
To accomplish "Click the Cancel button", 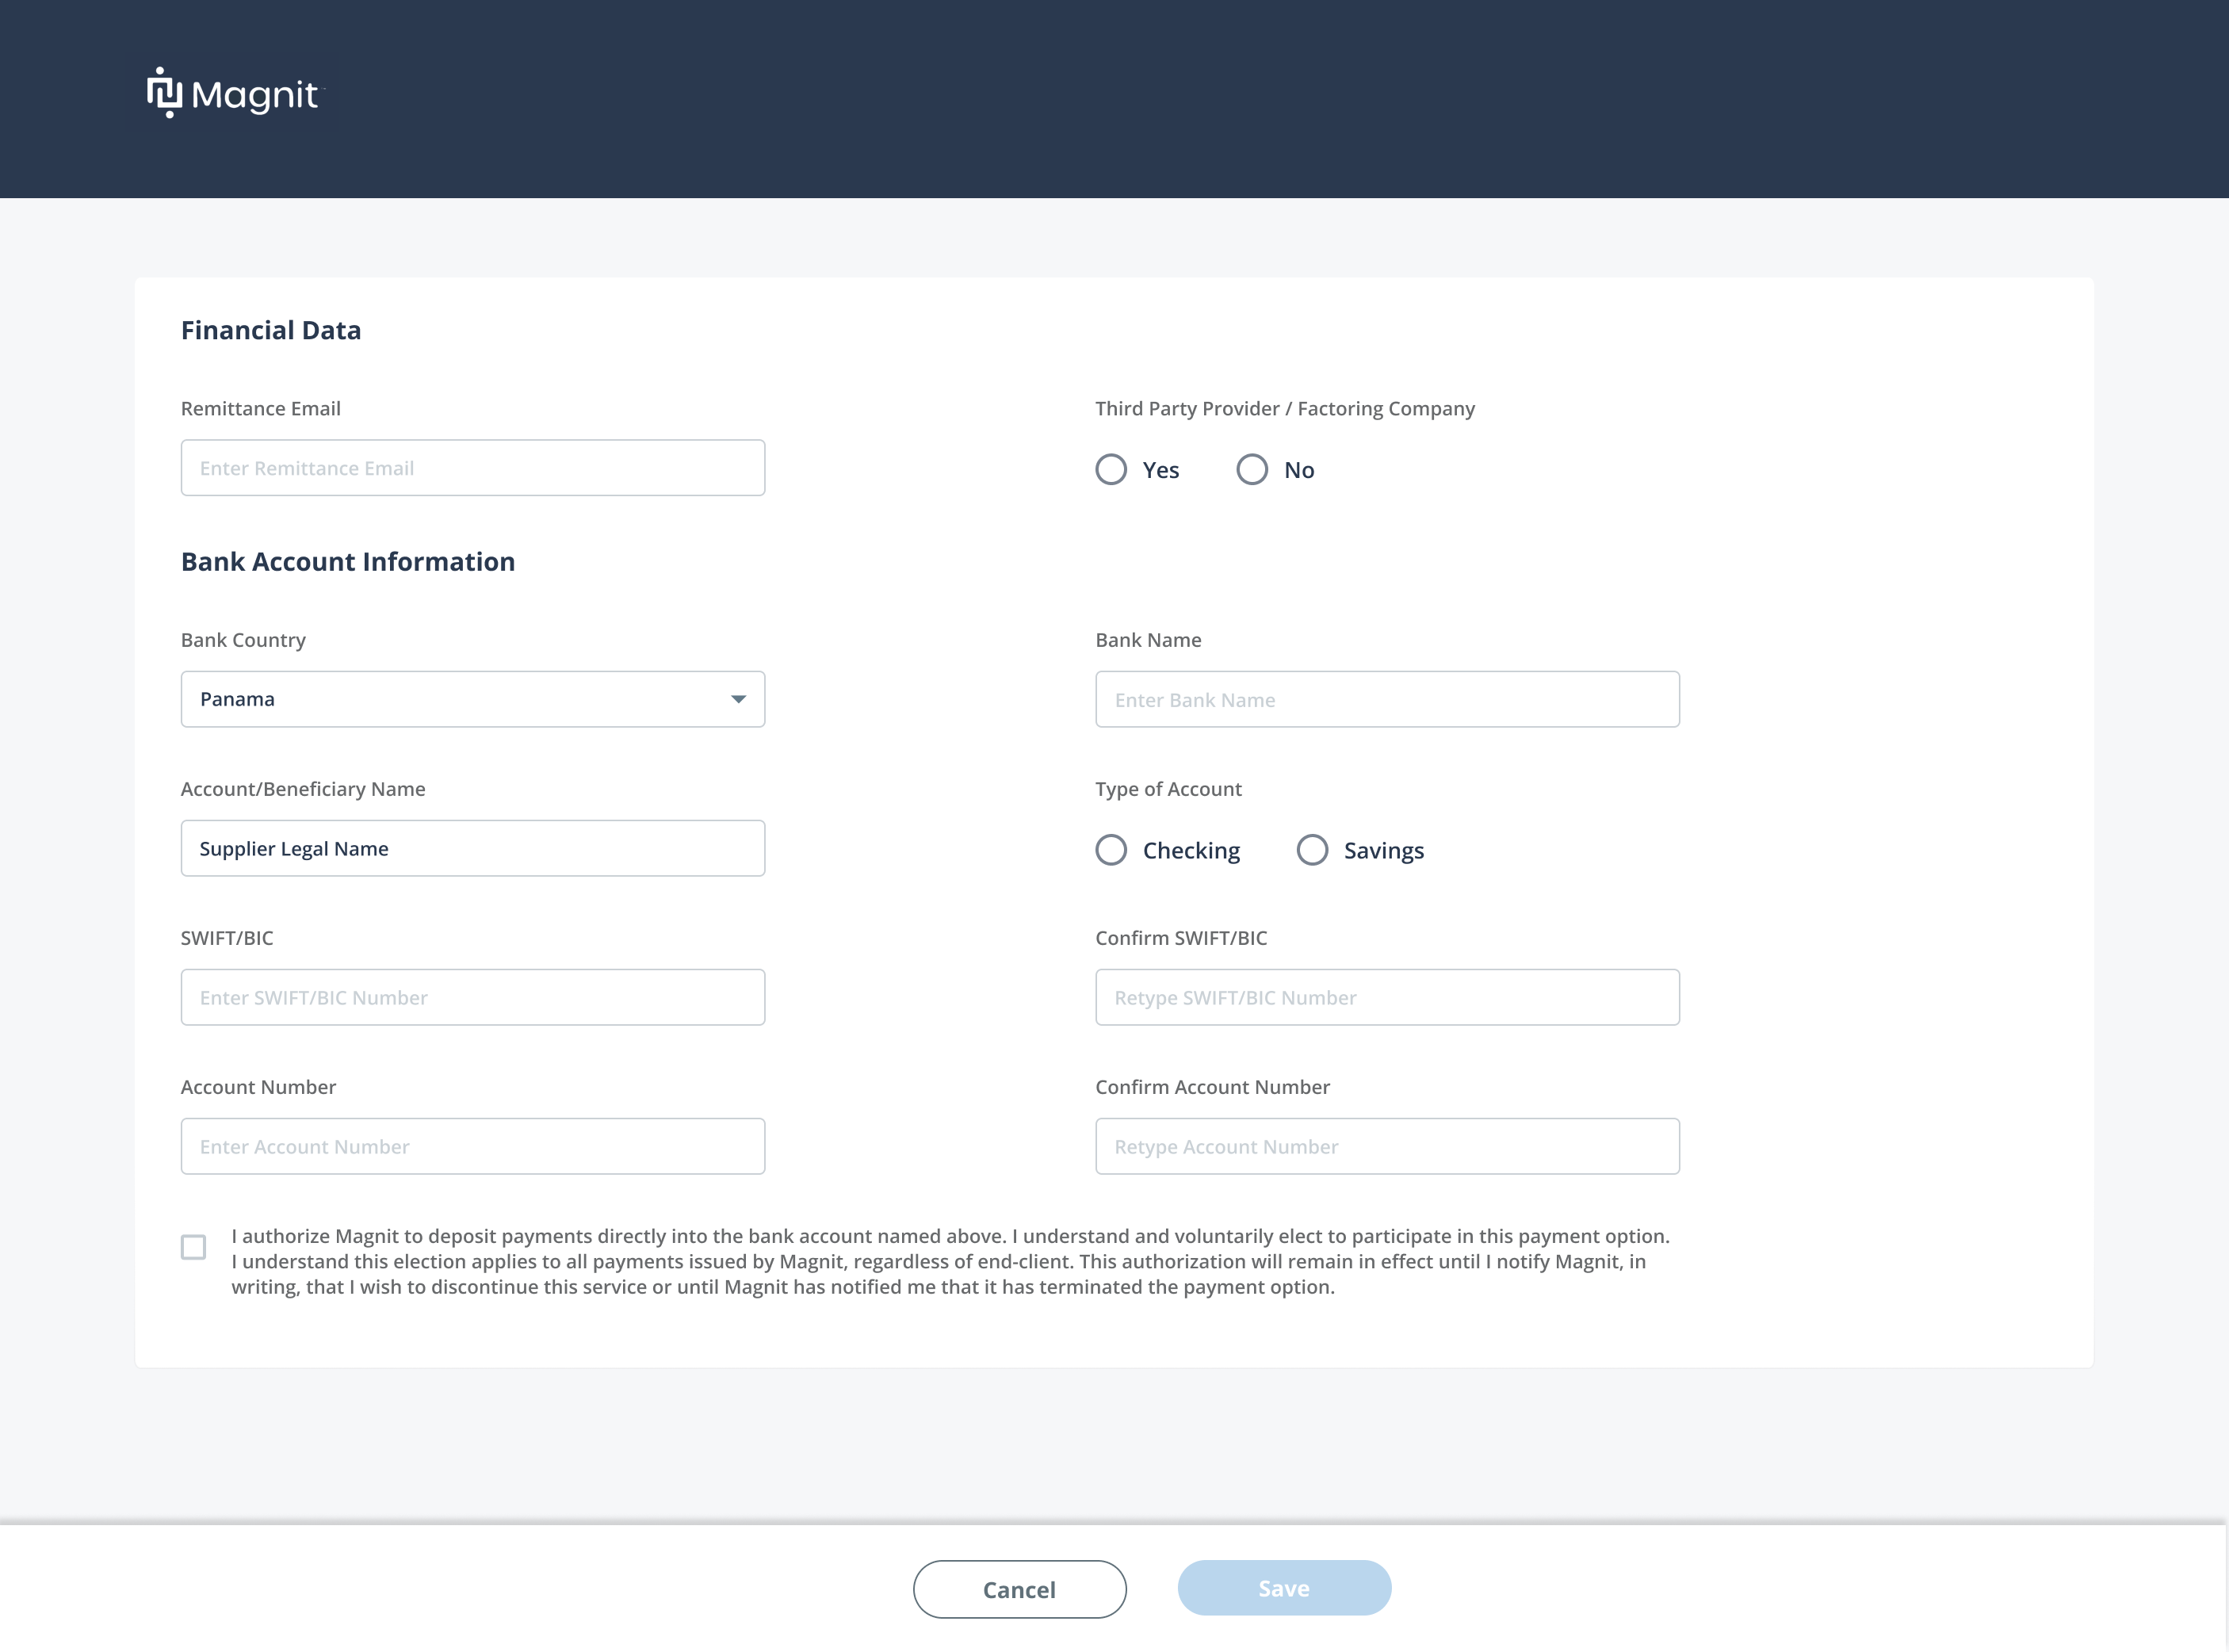I will click(x=1019, y=1589).
